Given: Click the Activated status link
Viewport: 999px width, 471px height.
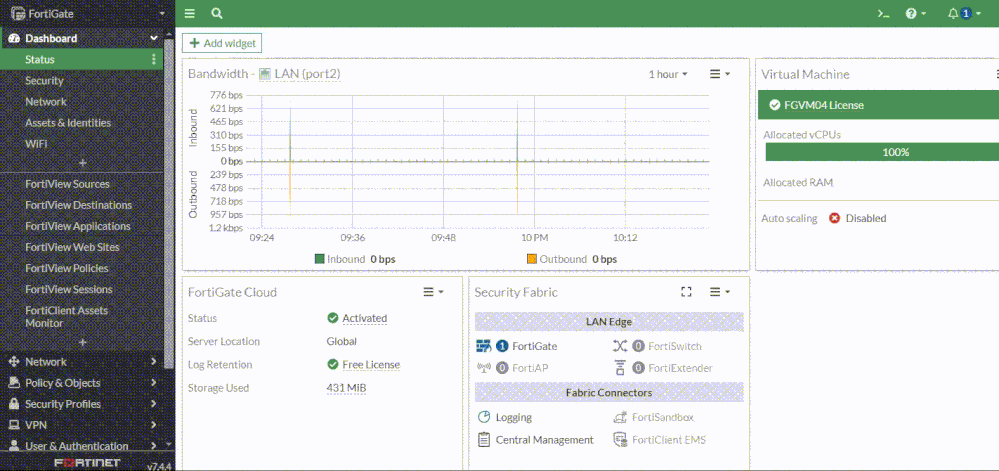Looking at the screenshot, I should click(x=364, y=318).
